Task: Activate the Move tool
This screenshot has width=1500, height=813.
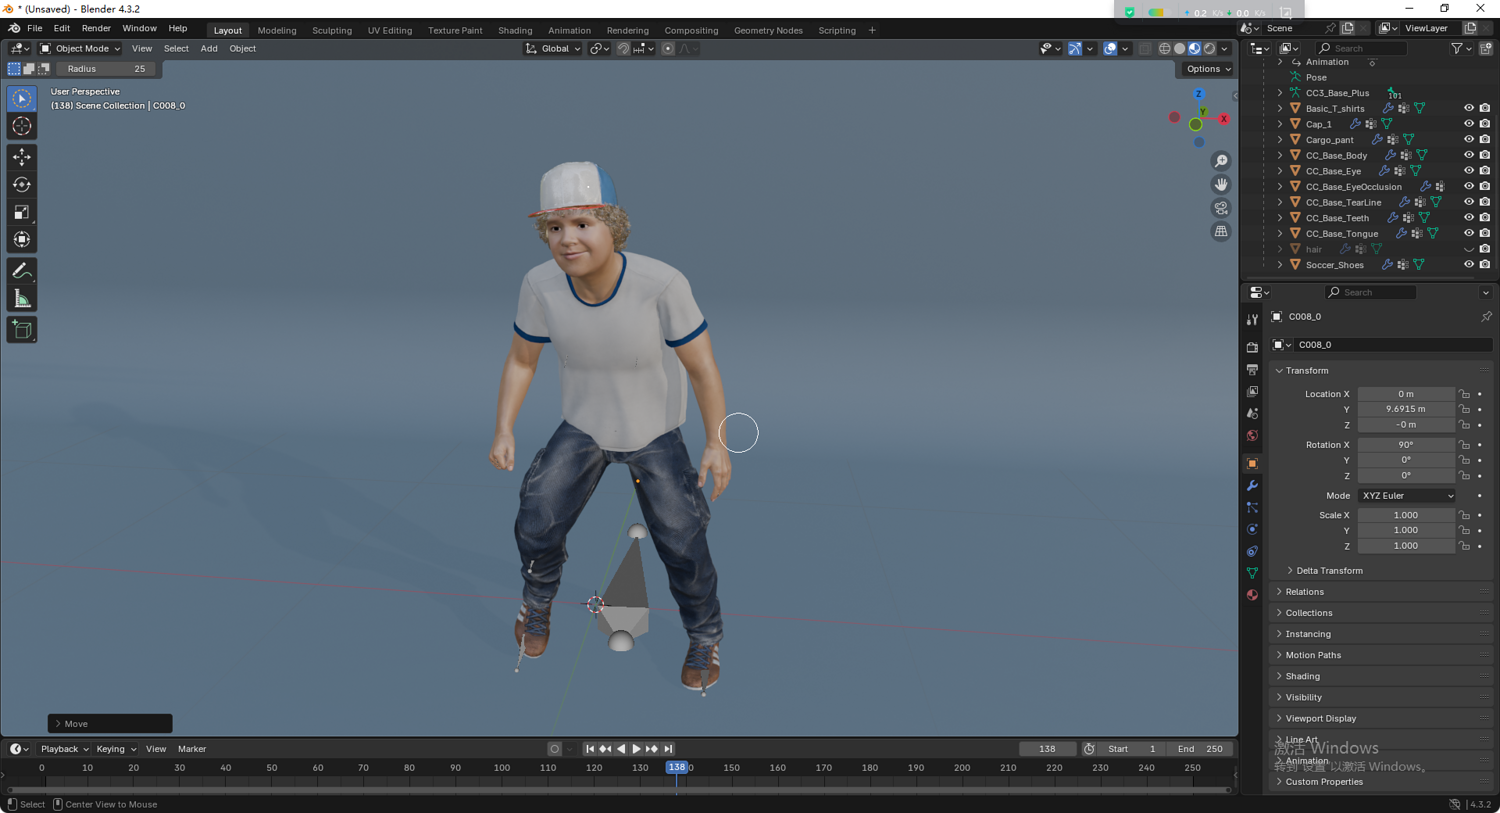Action: (22, 157)
